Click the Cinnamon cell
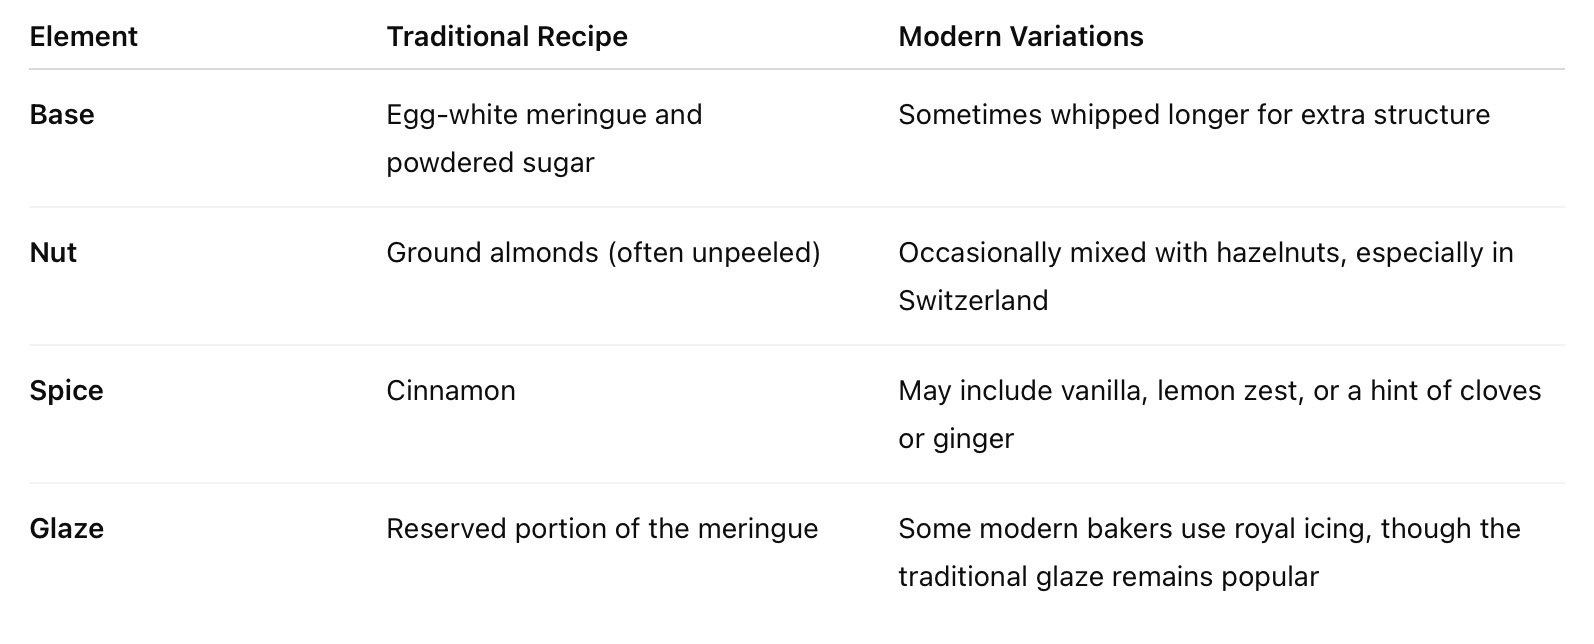1594x644 pixels. click(x=451, y=391)
